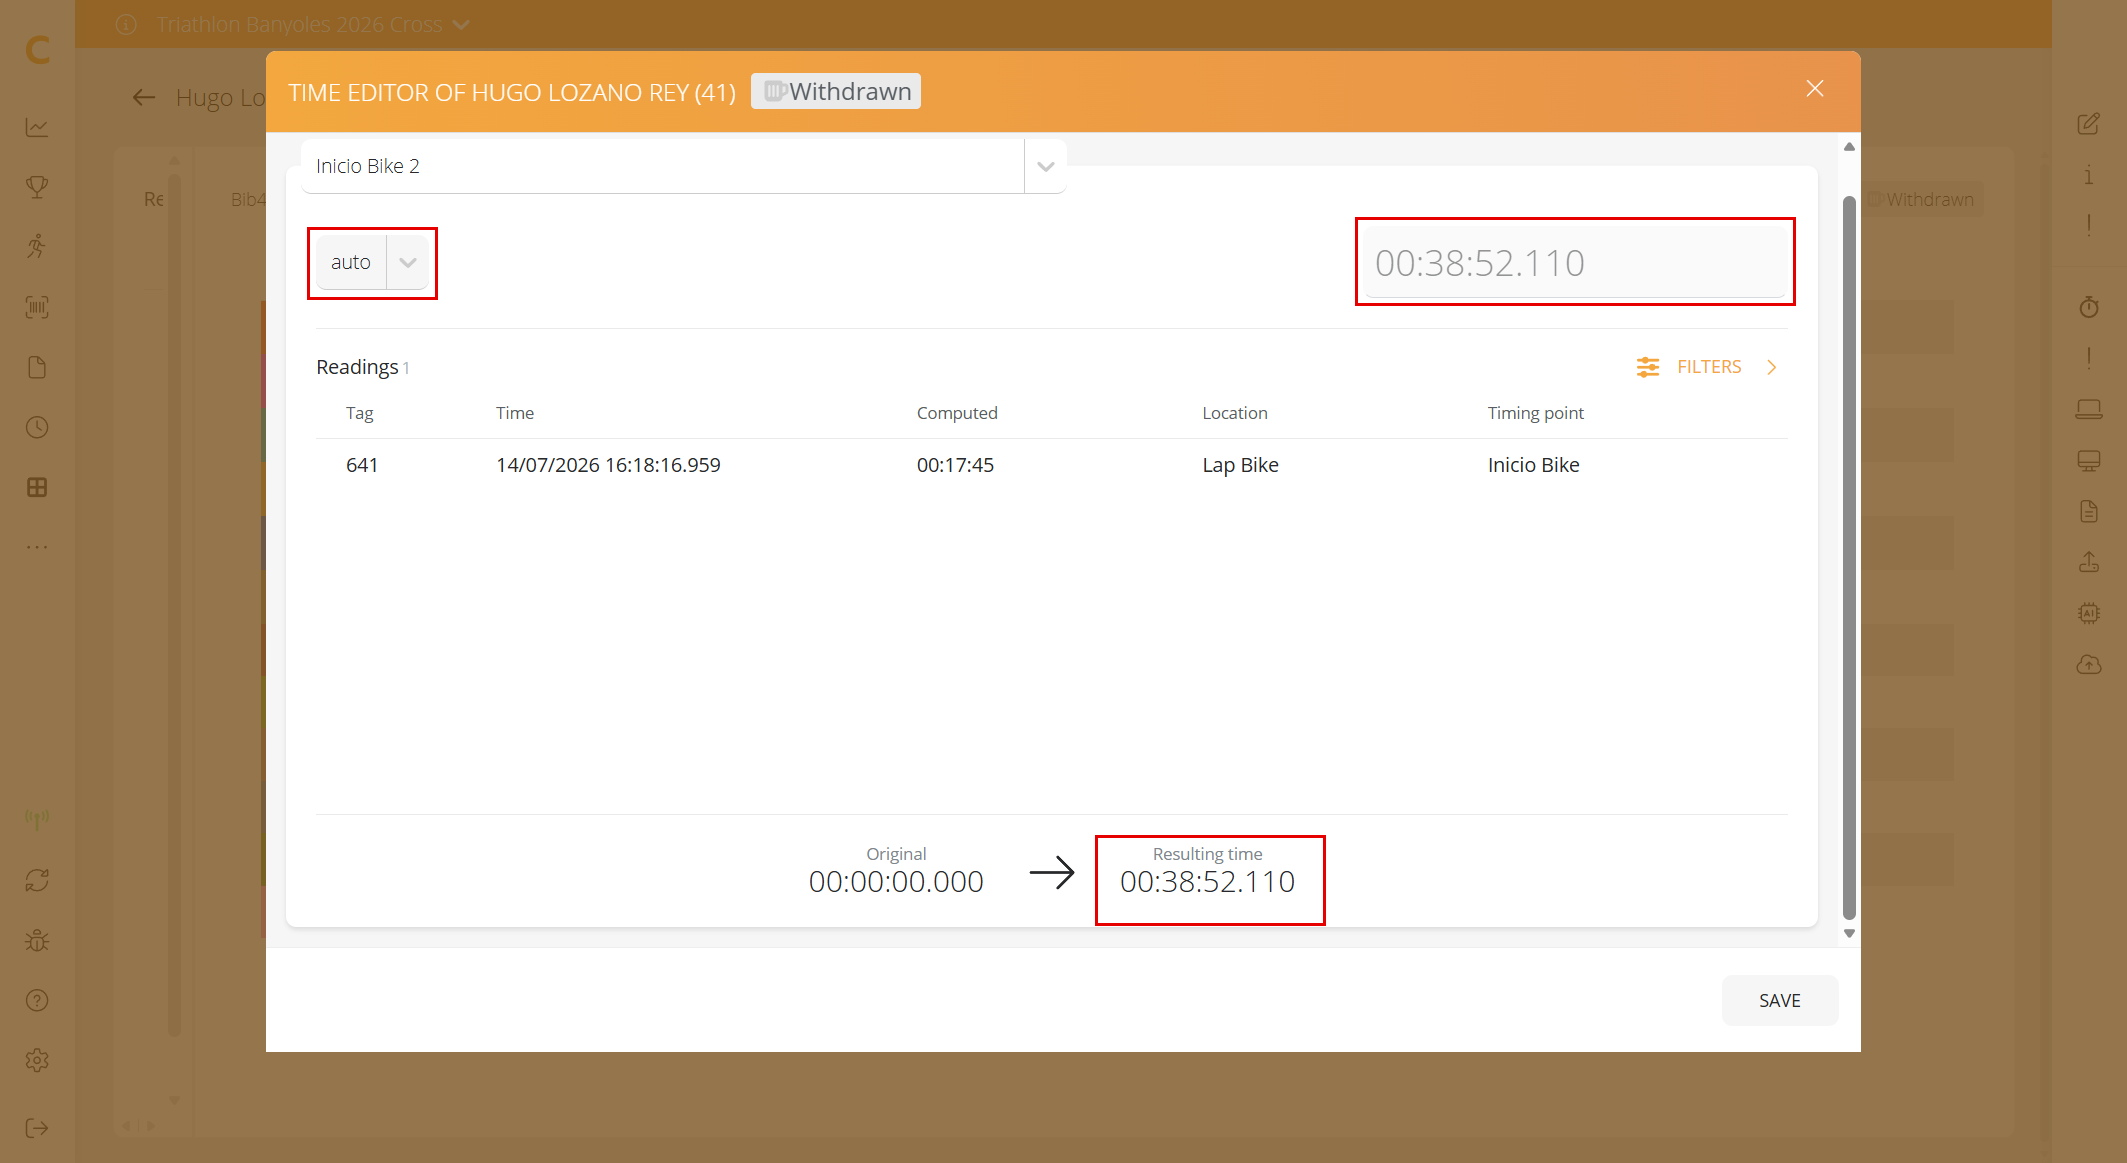Open the grid table icon in left sidebar
Image resolution: width=2127 pixels, height=1163 pixels.
[x=37, y=487]
